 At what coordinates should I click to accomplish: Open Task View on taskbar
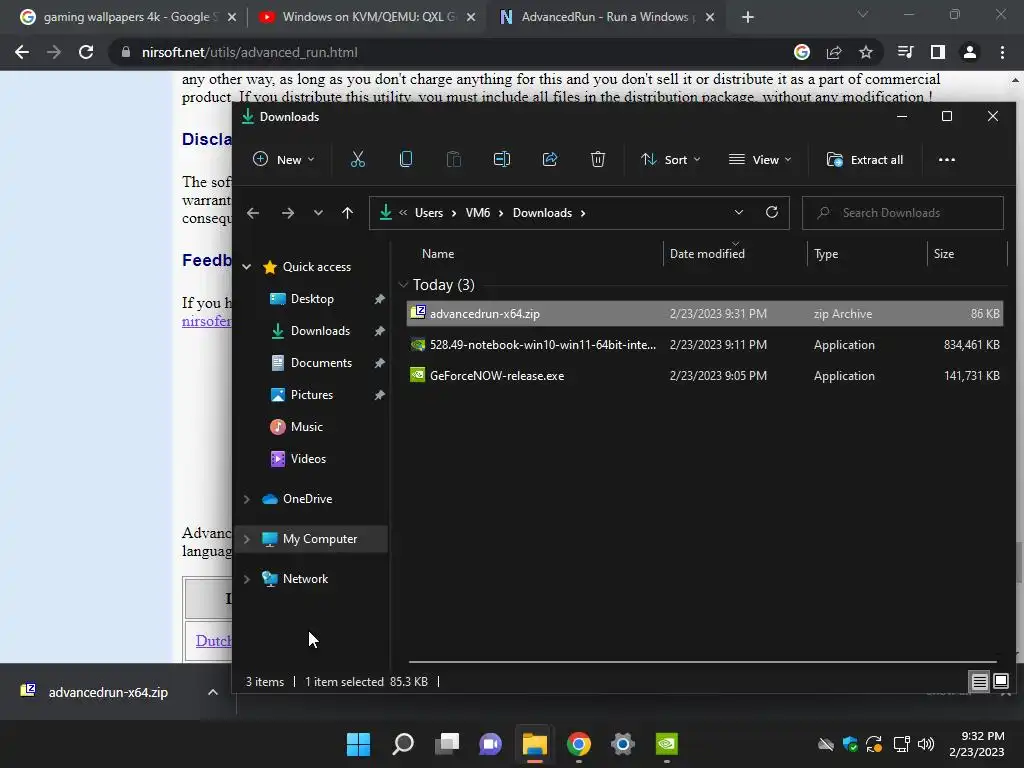coord(447,744)
